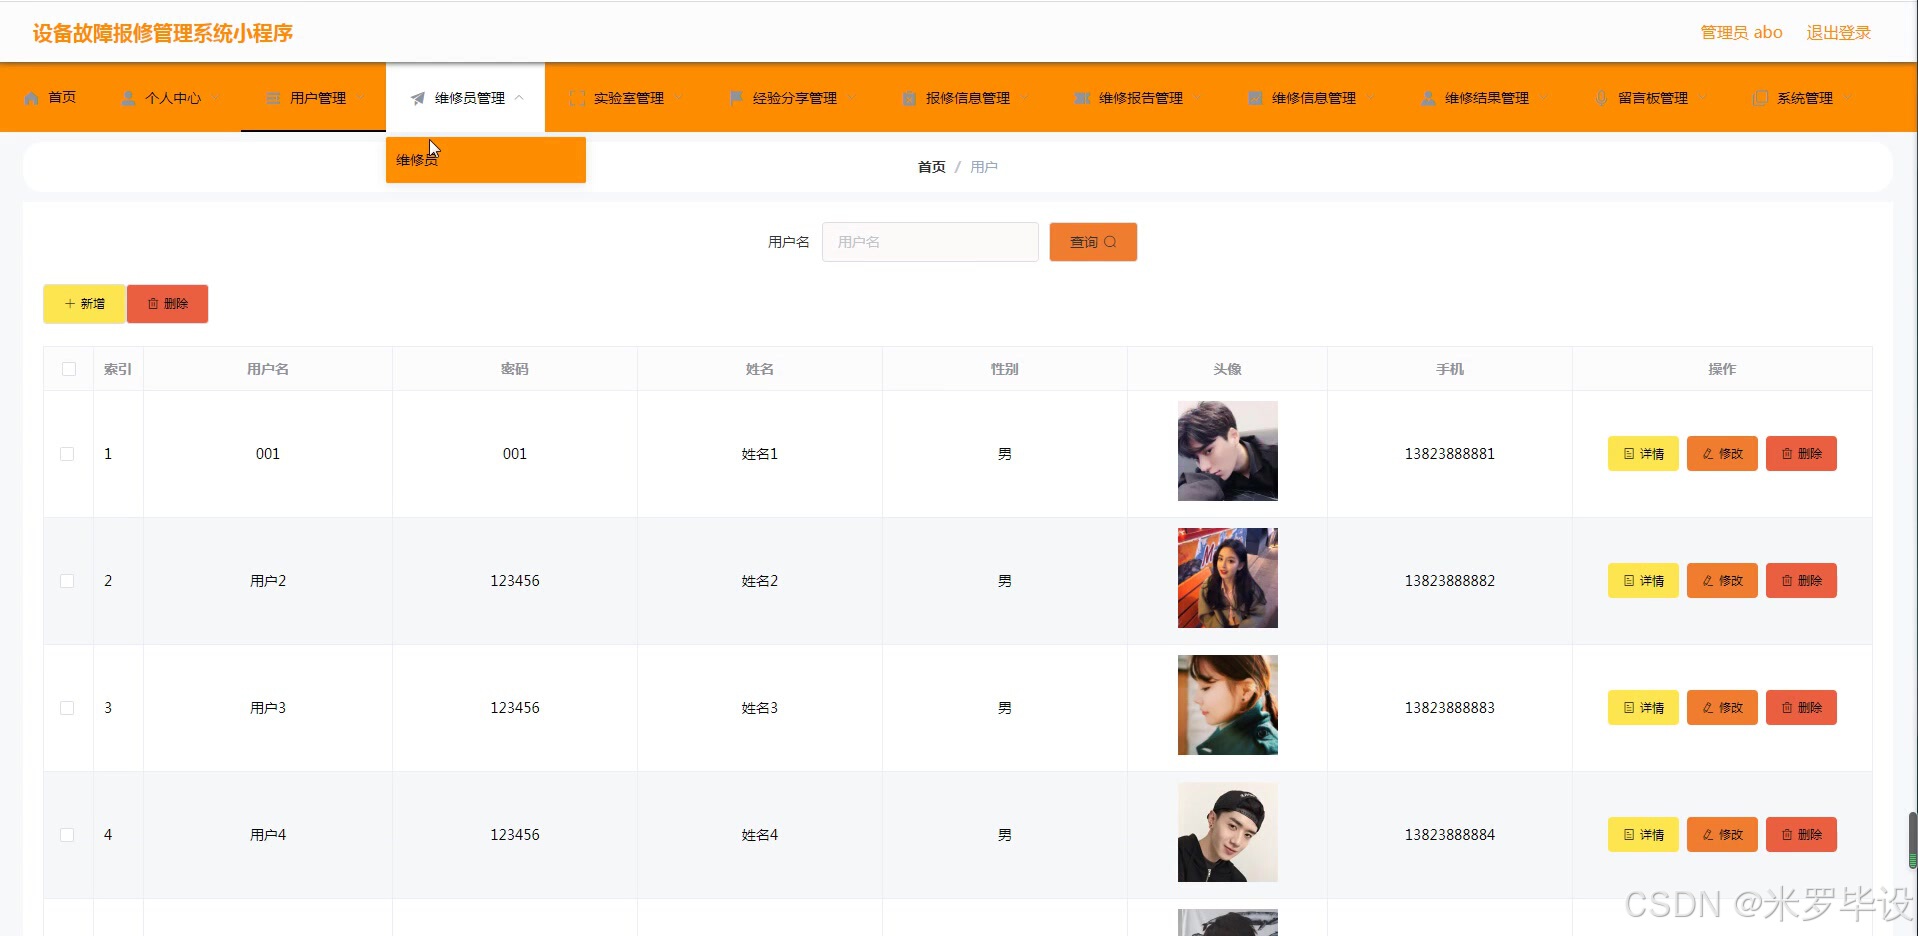Click pencil icon in 用户4 修改 button
The image size is (1918, 936).
(1708, 835)
